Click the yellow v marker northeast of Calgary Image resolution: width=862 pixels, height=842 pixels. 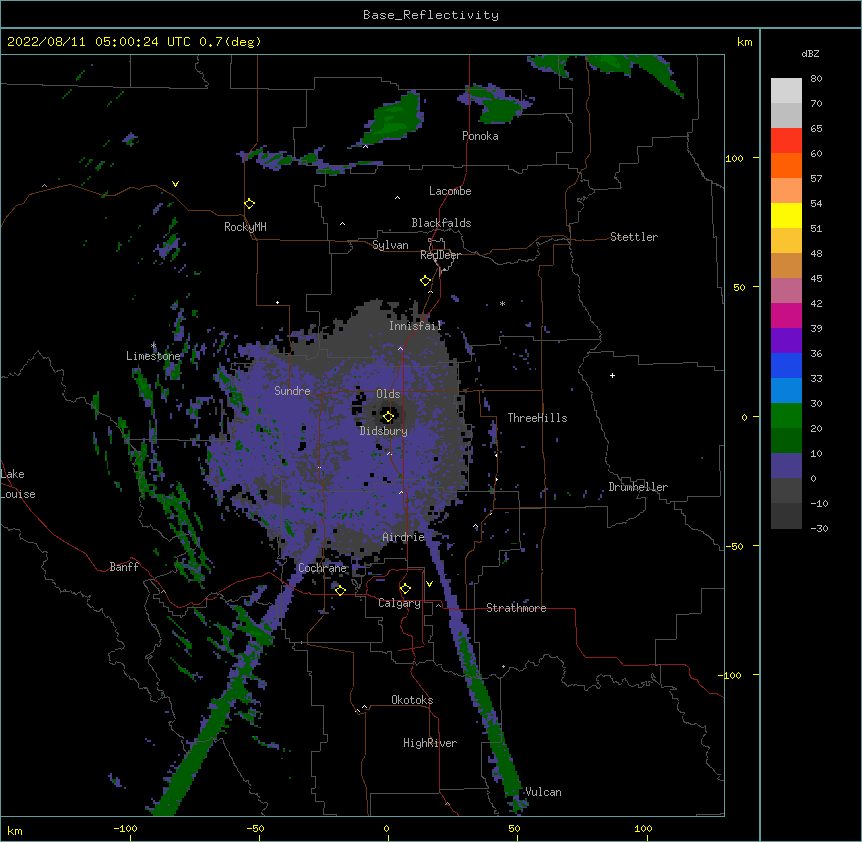[x=429, y=584]
